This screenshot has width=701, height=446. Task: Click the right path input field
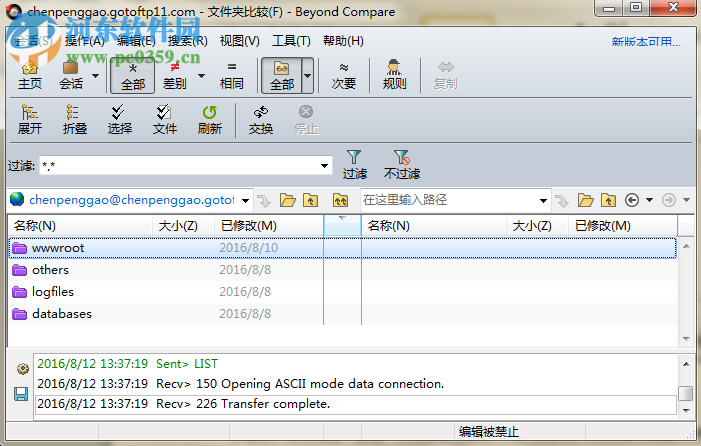click(449, 200)
